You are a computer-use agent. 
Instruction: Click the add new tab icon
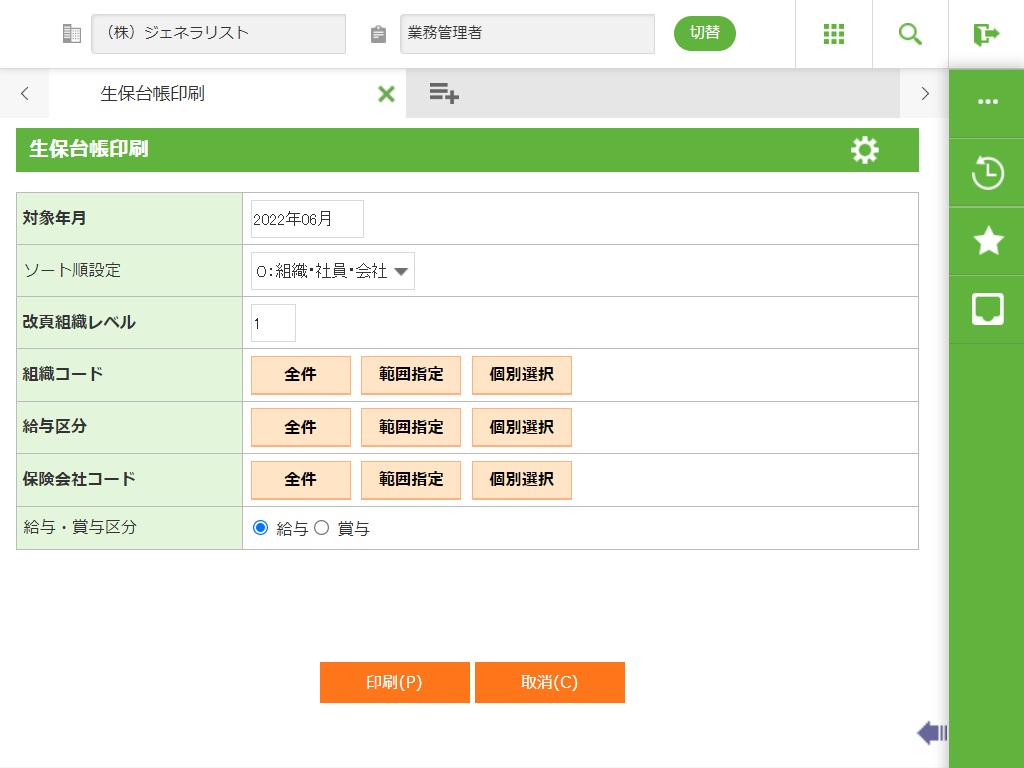pos(444,94)
